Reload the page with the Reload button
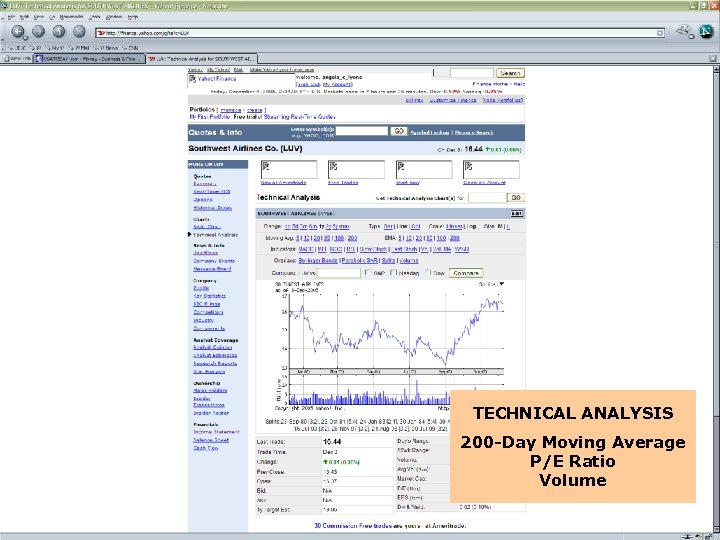720x540 pixels. pyautogui.click(x=59, y=31)
